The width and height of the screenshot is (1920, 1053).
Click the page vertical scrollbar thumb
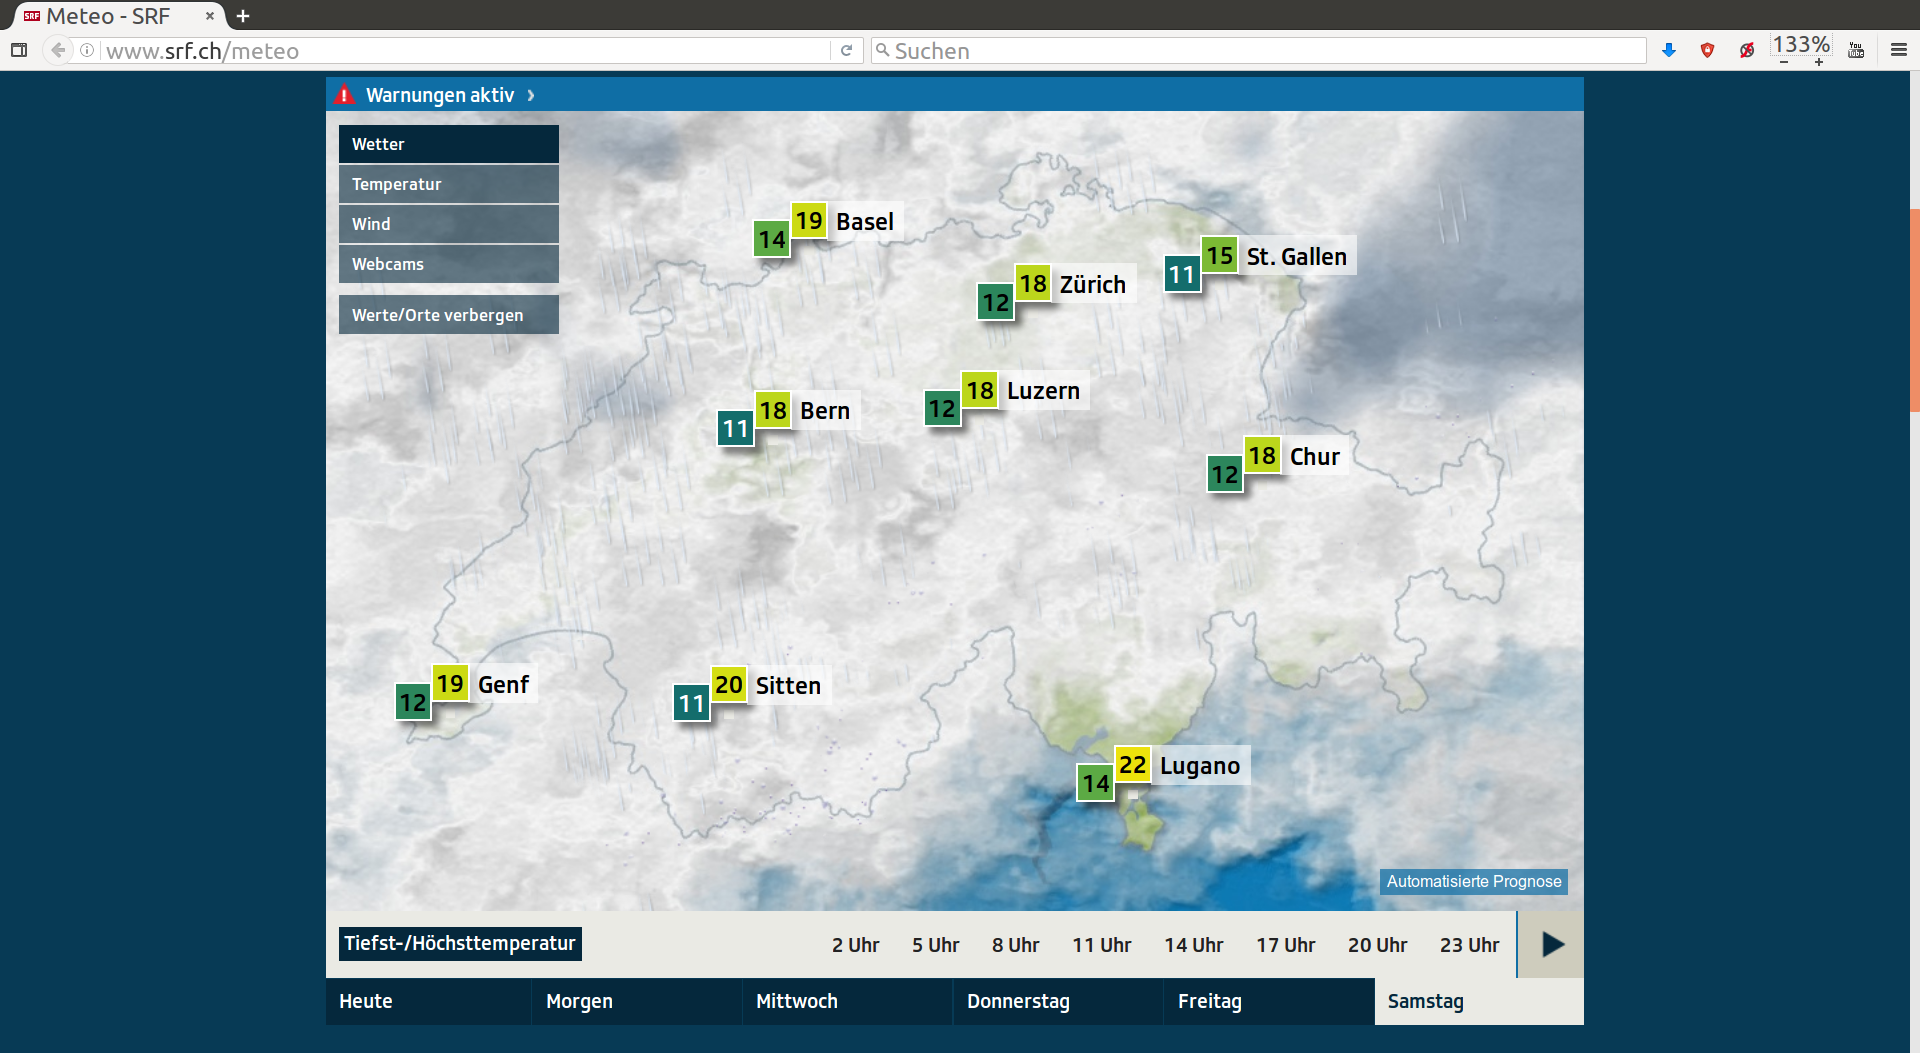click(1915, 310)
